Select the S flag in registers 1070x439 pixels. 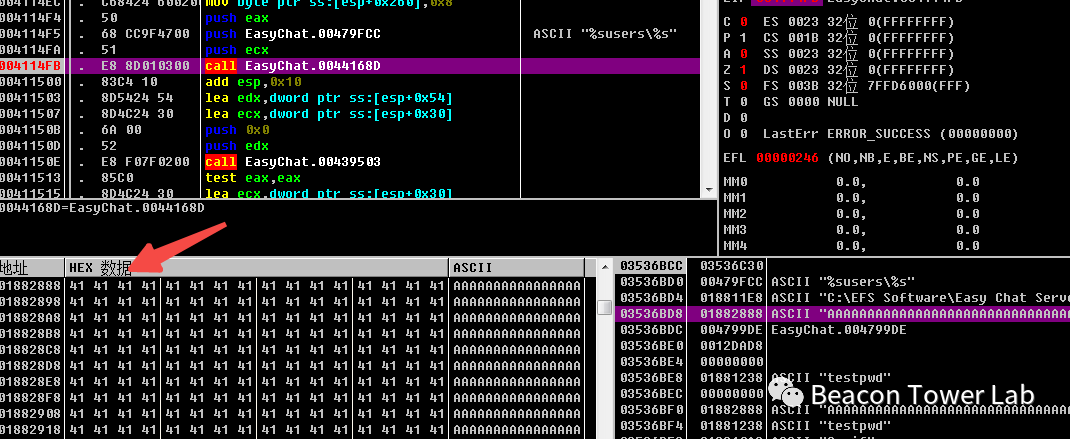pos(738,86)
